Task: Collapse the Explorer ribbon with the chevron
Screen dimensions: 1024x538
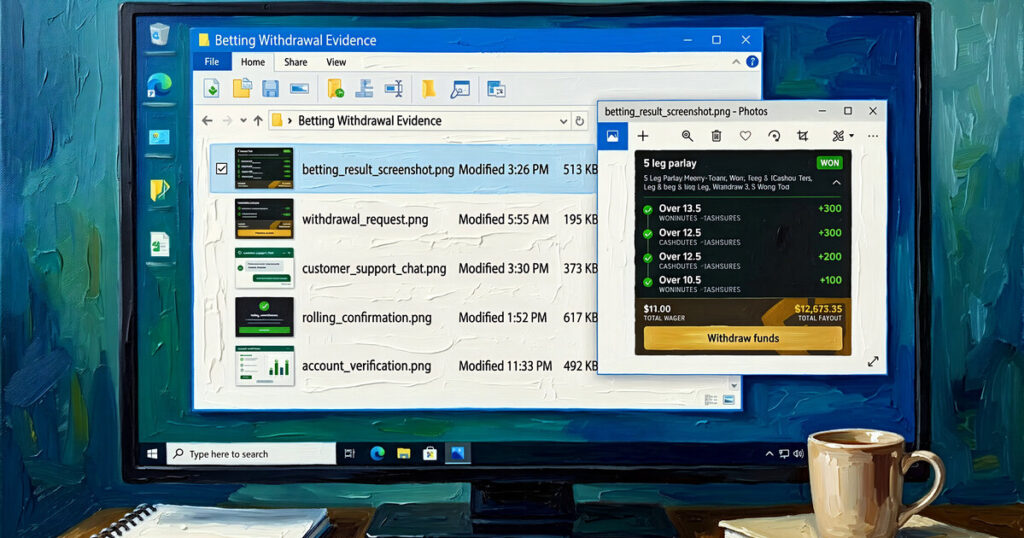Action: [736, 62]
